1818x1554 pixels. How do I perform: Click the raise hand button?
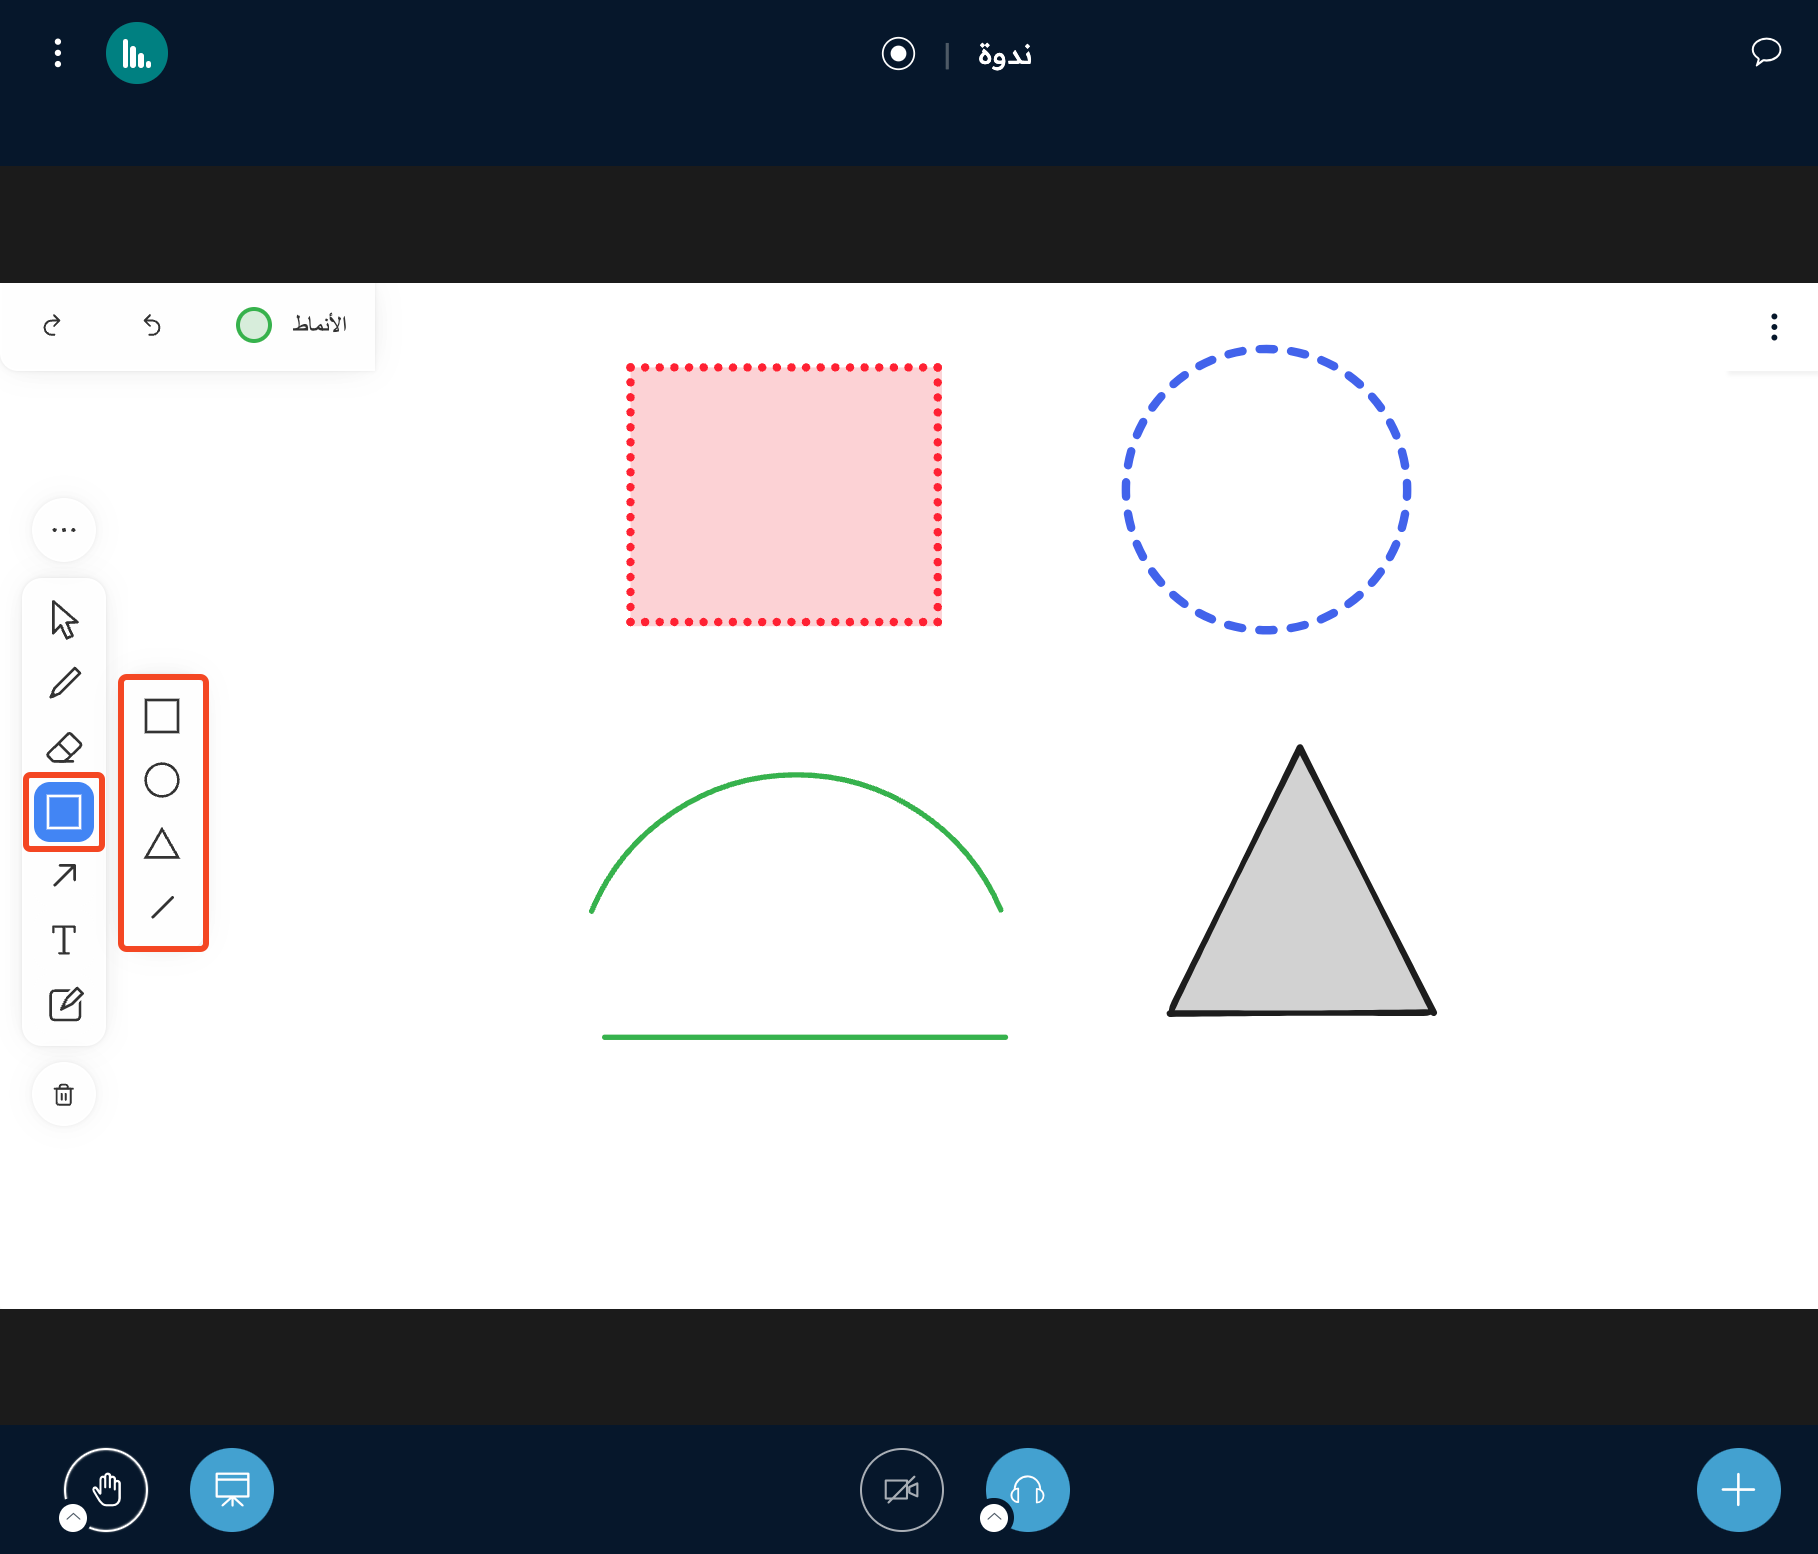[106, 1490]
